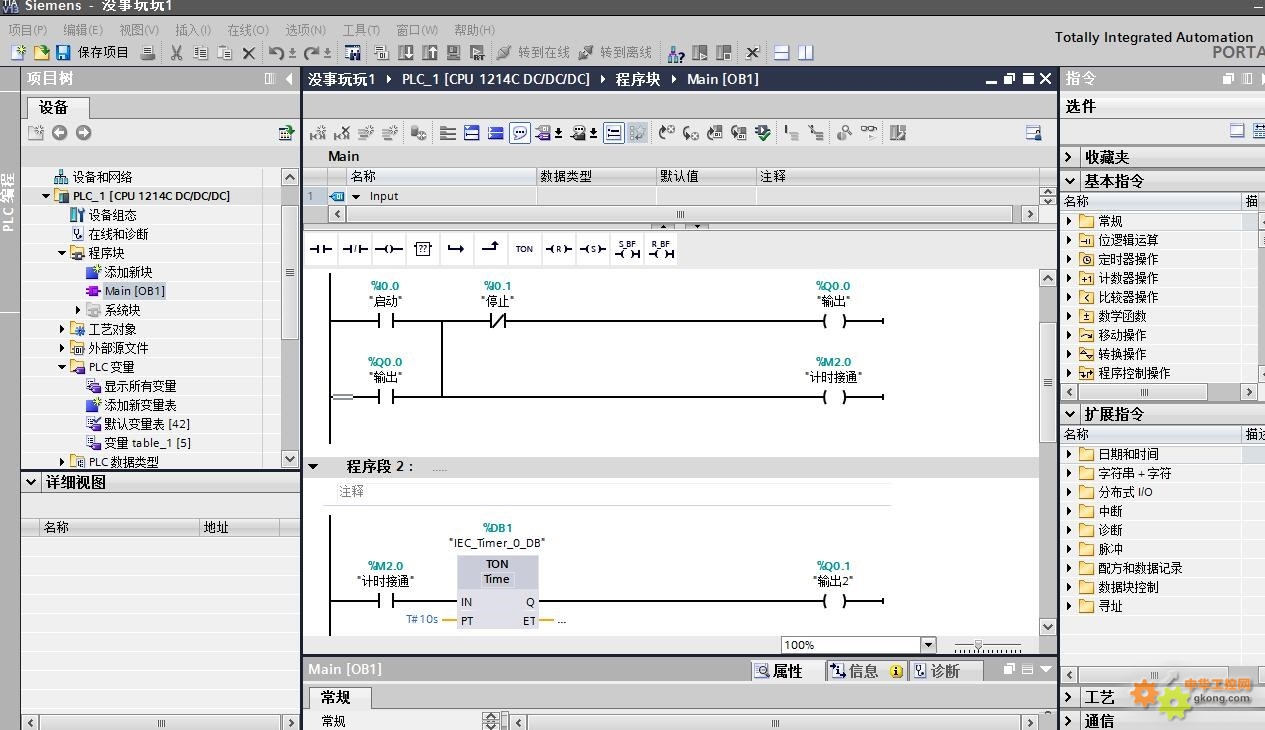Click the %I0.0 启动 contact

coord(385,321)
